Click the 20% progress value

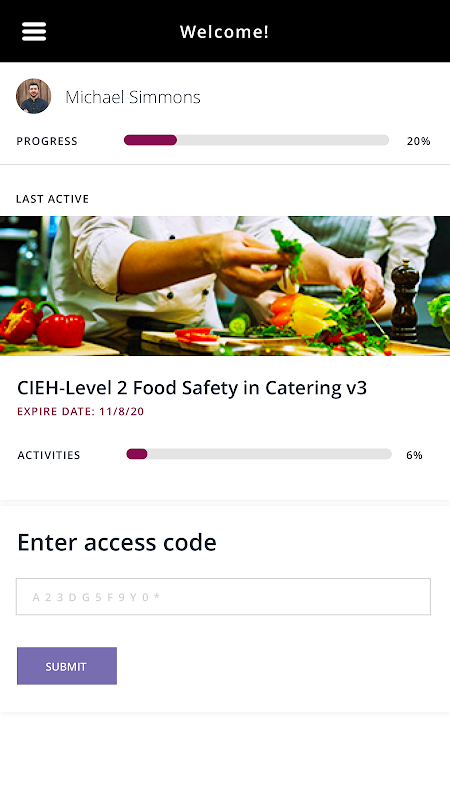click(418, 141)
